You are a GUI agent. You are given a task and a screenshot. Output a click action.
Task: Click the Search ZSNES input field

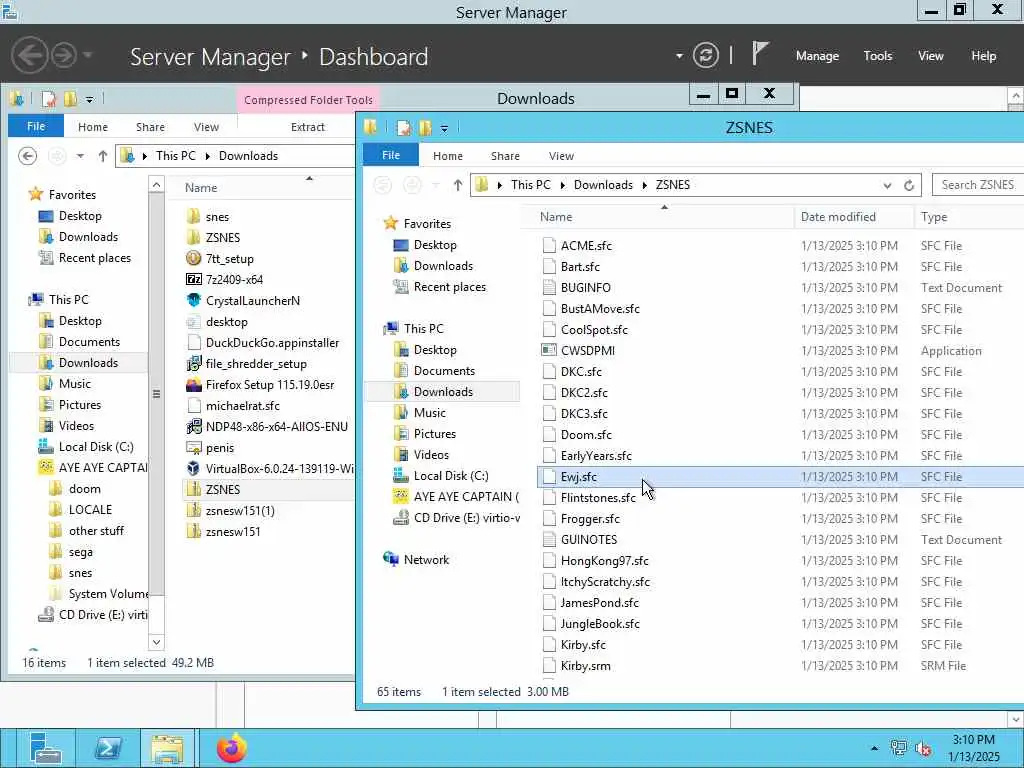click(x=978, y=185)
